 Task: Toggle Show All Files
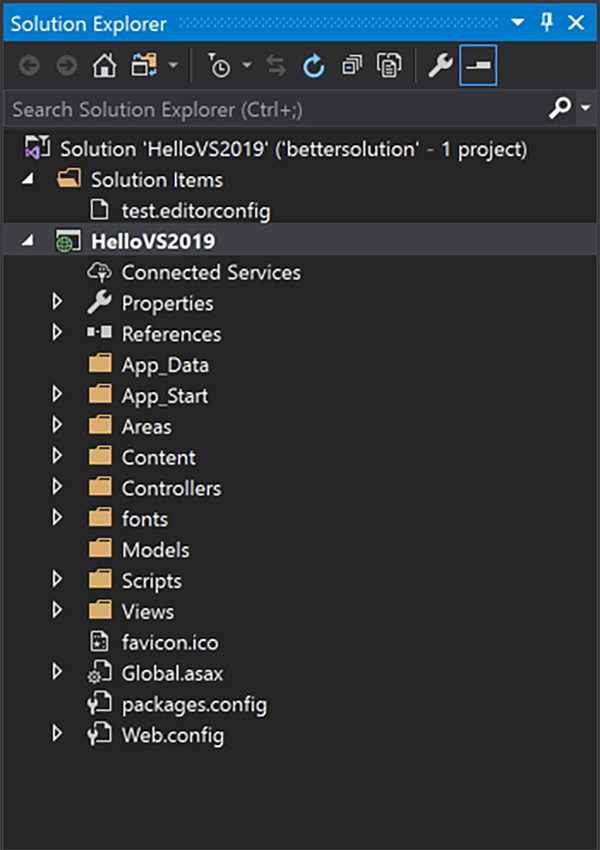coord(388,66)
